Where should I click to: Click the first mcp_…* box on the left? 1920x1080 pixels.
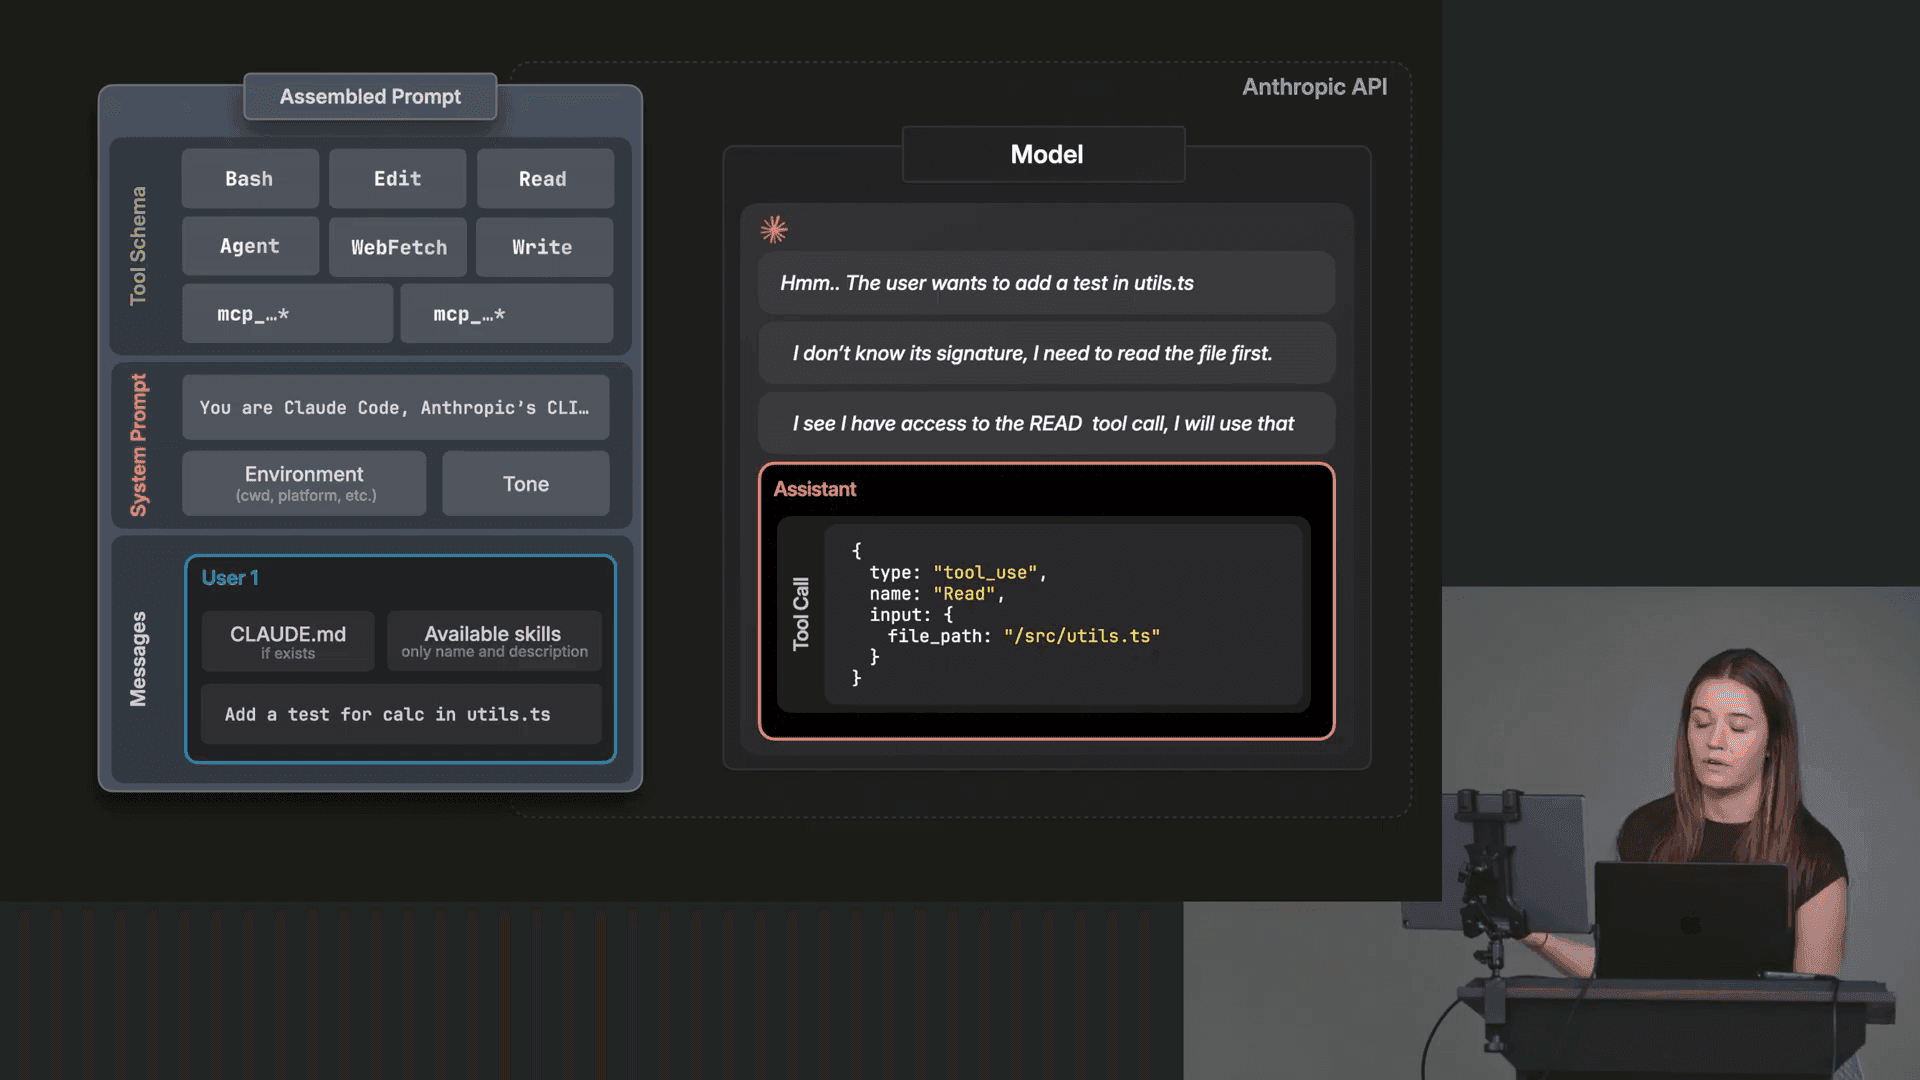pos(287,314)
